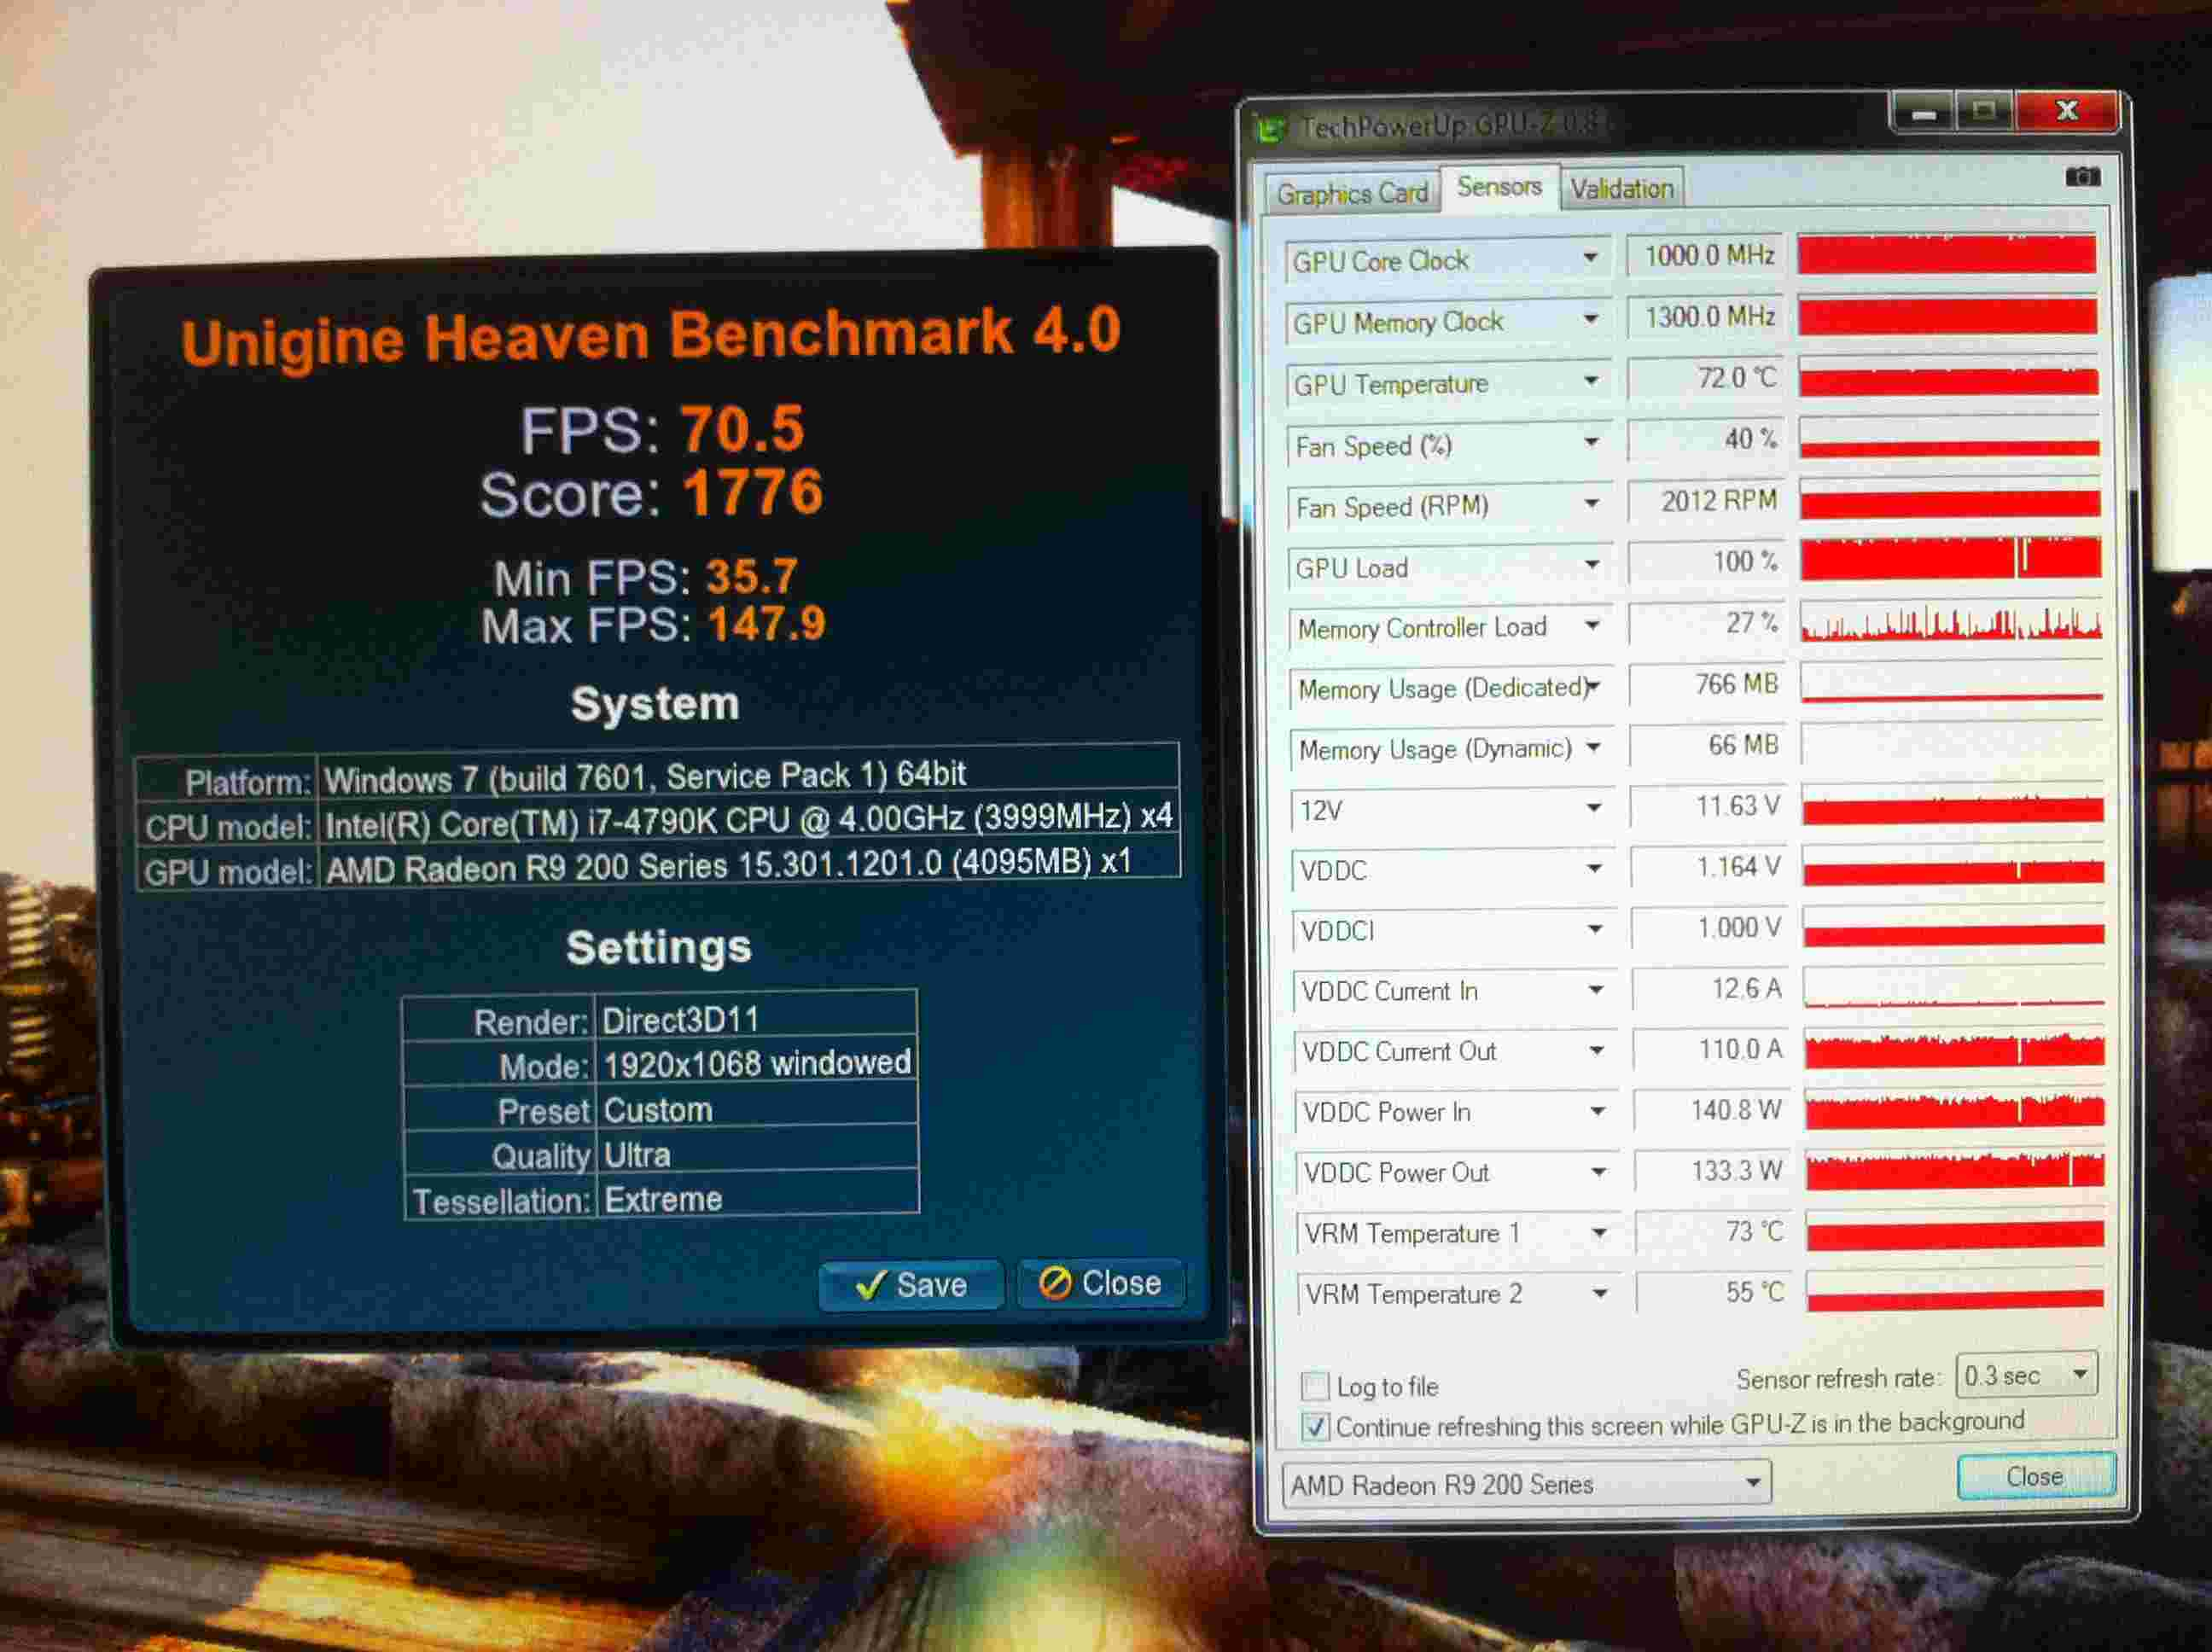2212x1652 pixels.
Task: Click Close in Heaven Benchmark results
Action: click(x=1101, y=1283)
